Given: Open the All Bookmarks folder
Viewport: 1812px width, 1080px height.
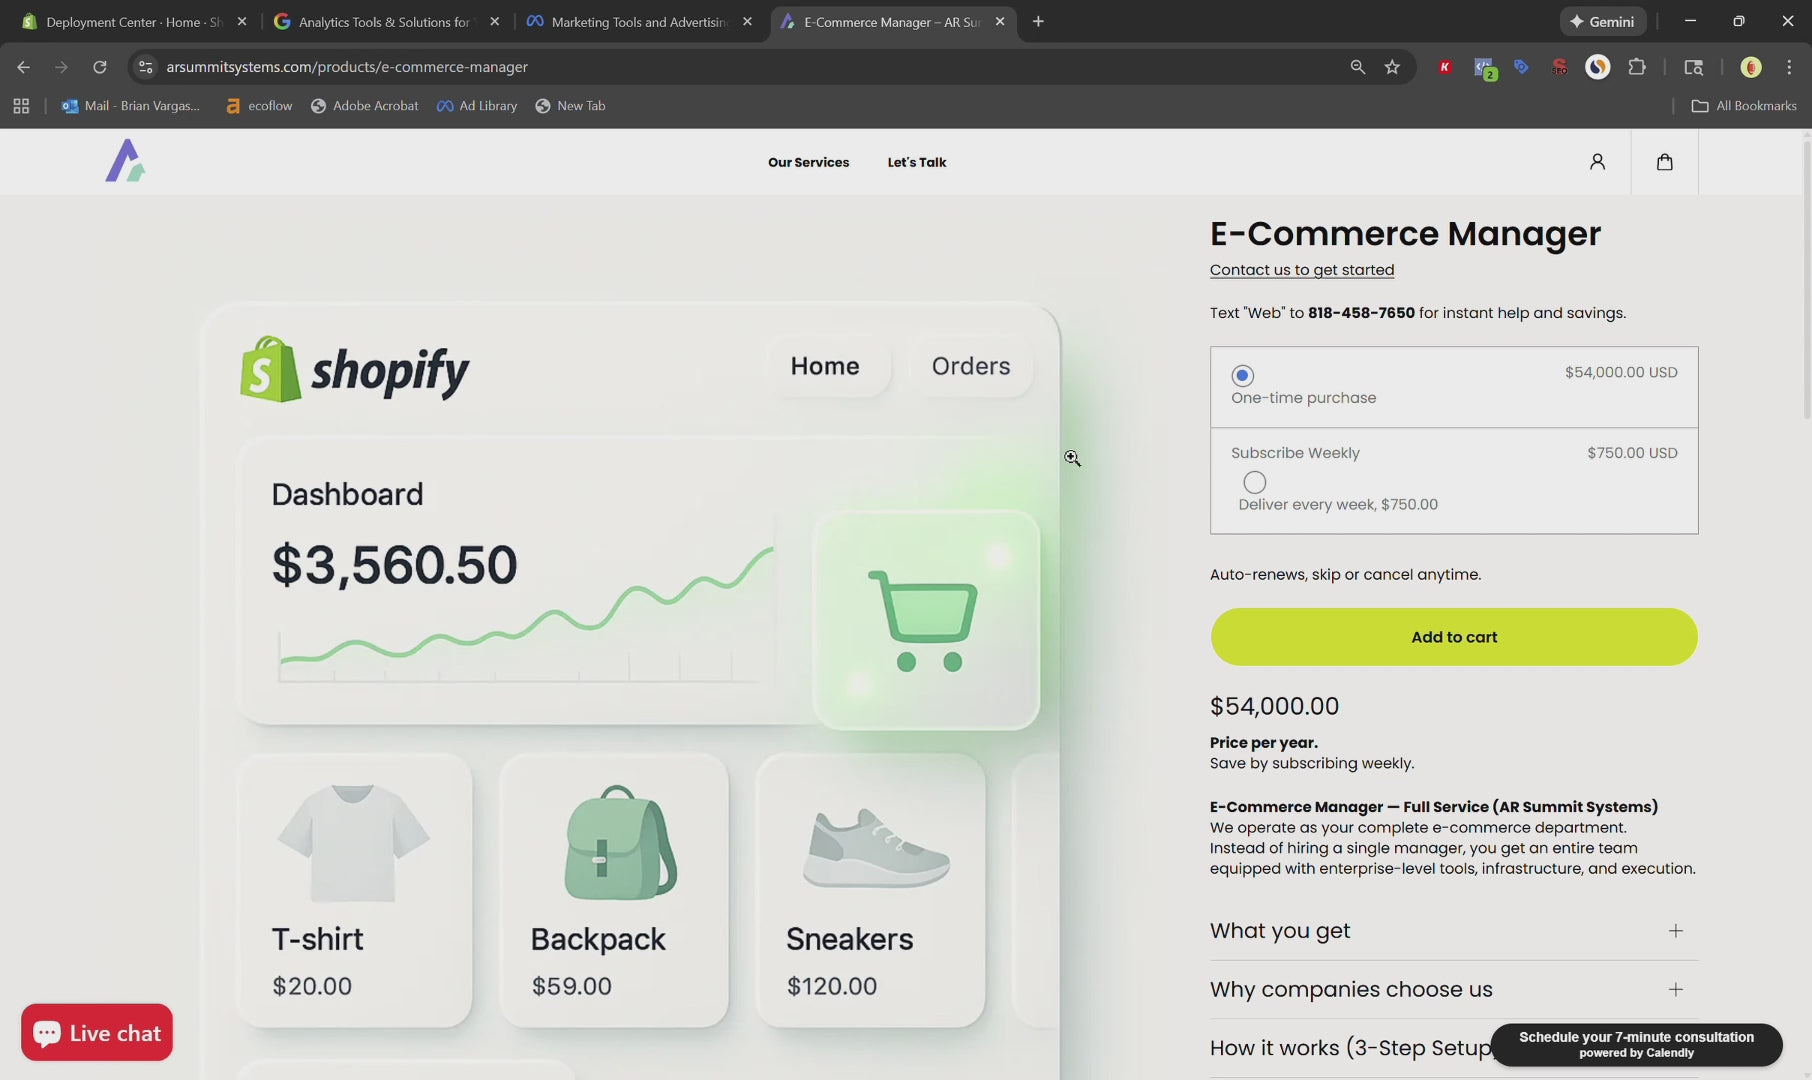Looking at the screenshot, I should [x=1743, y=106].
